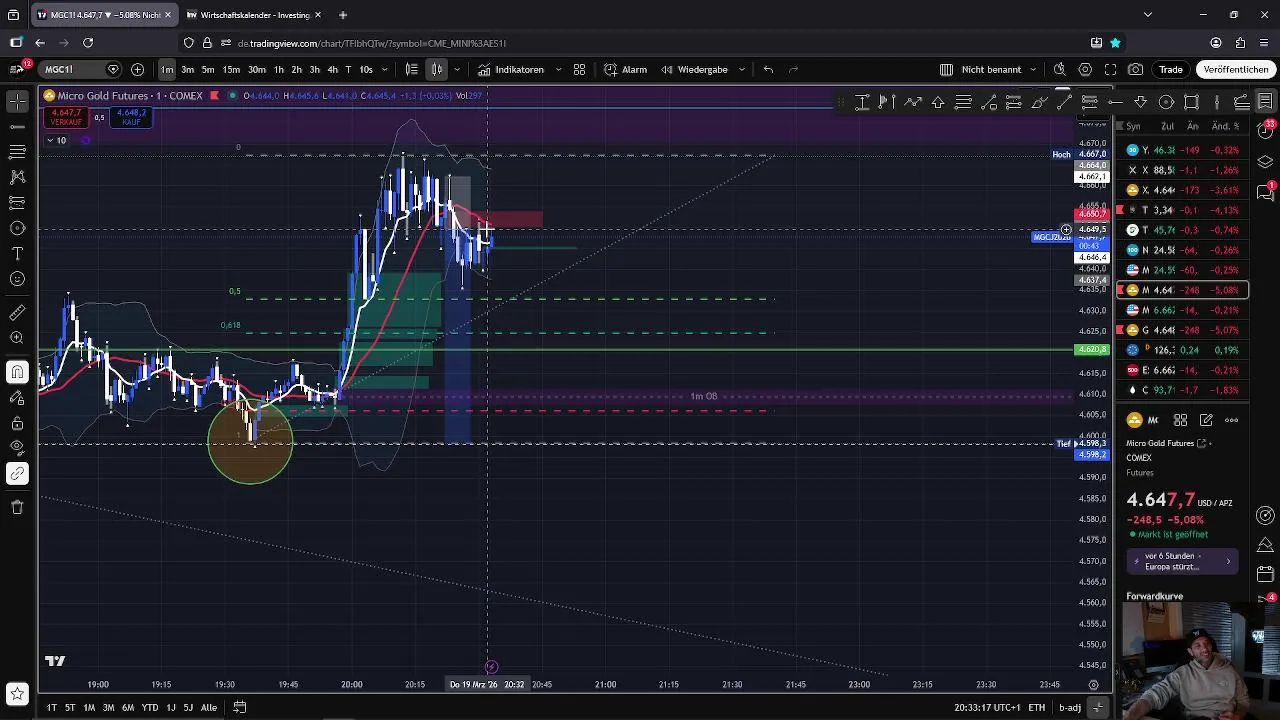This screenshot has height=720, width=1280.
Task: Select 1T date range
Action: click(x=51, y=707)
